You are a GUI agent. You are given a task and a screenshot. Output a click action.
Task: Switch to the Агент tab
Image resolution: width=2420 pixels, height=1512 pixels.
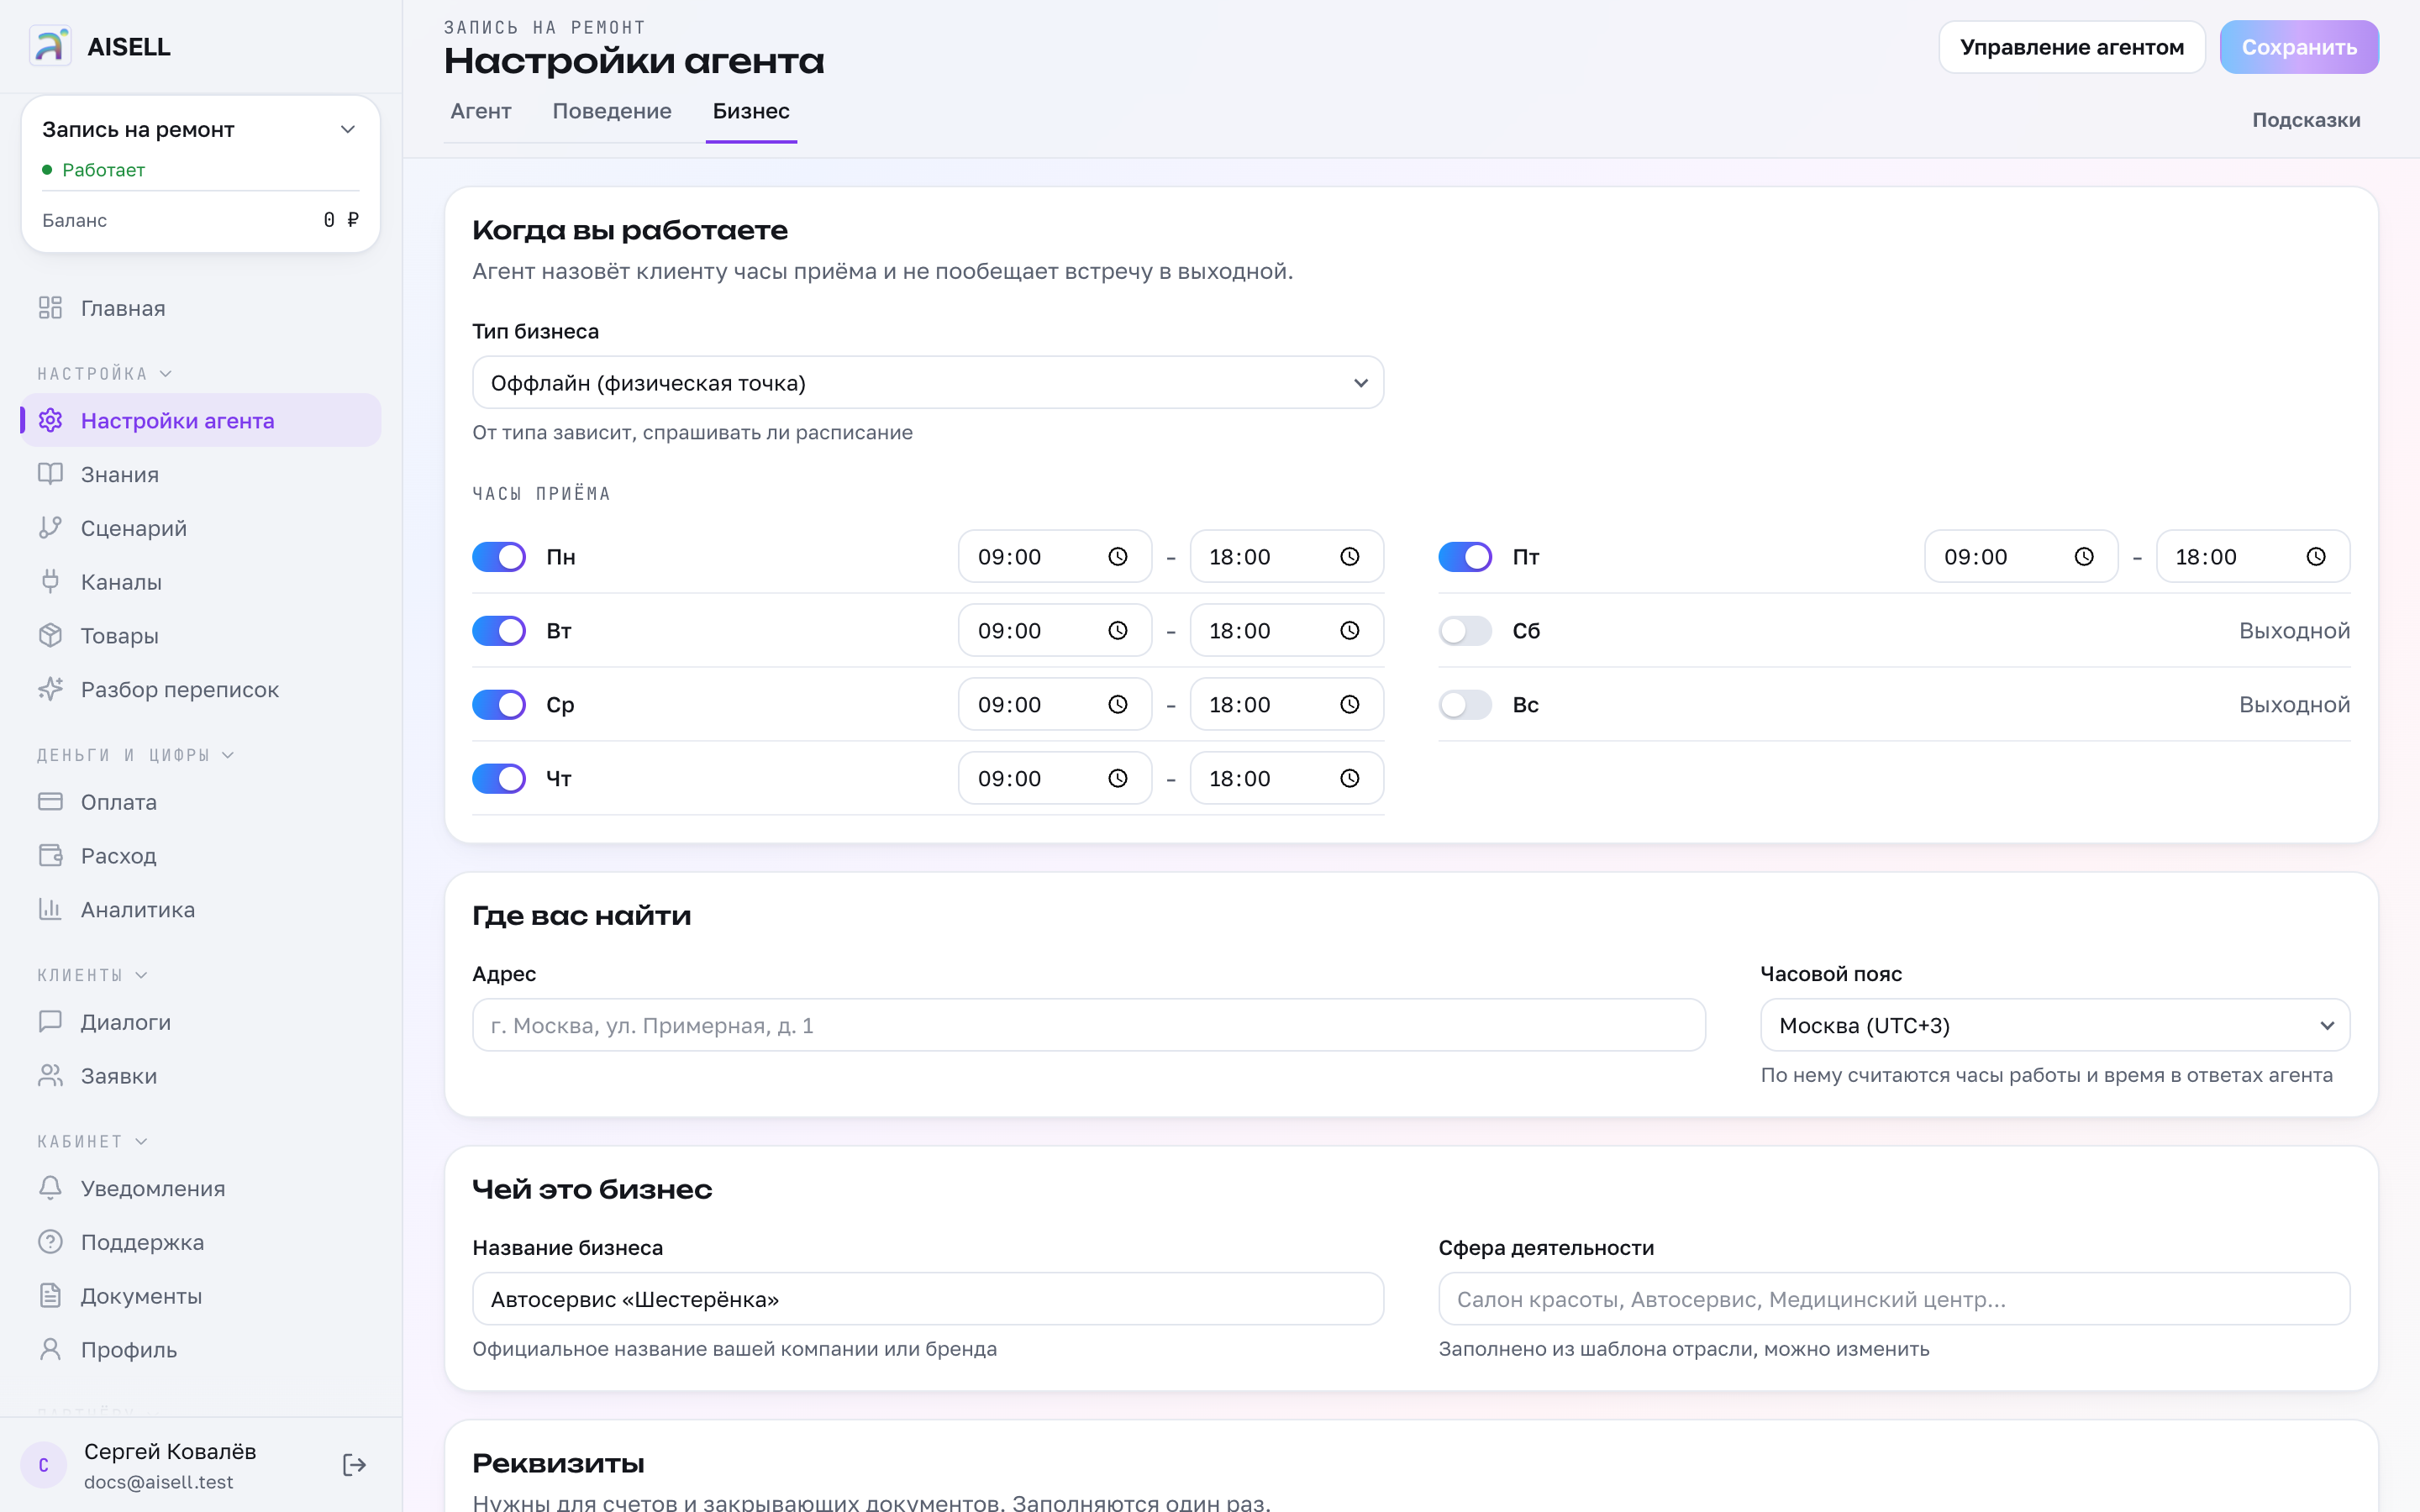[x=481, y=111]
